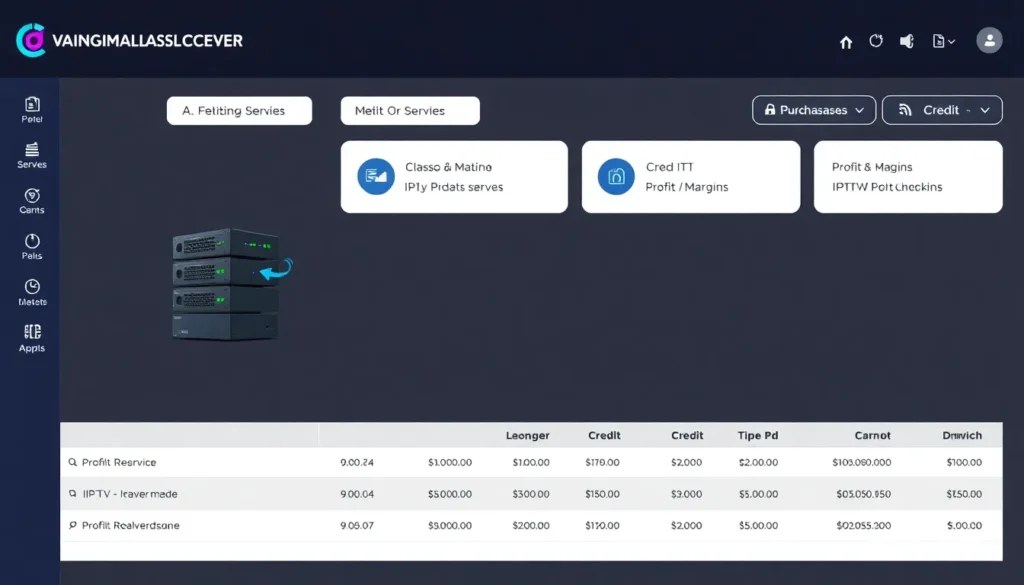
Task: Open the Apps sidebar icon
Action: [x=32, y=333]
